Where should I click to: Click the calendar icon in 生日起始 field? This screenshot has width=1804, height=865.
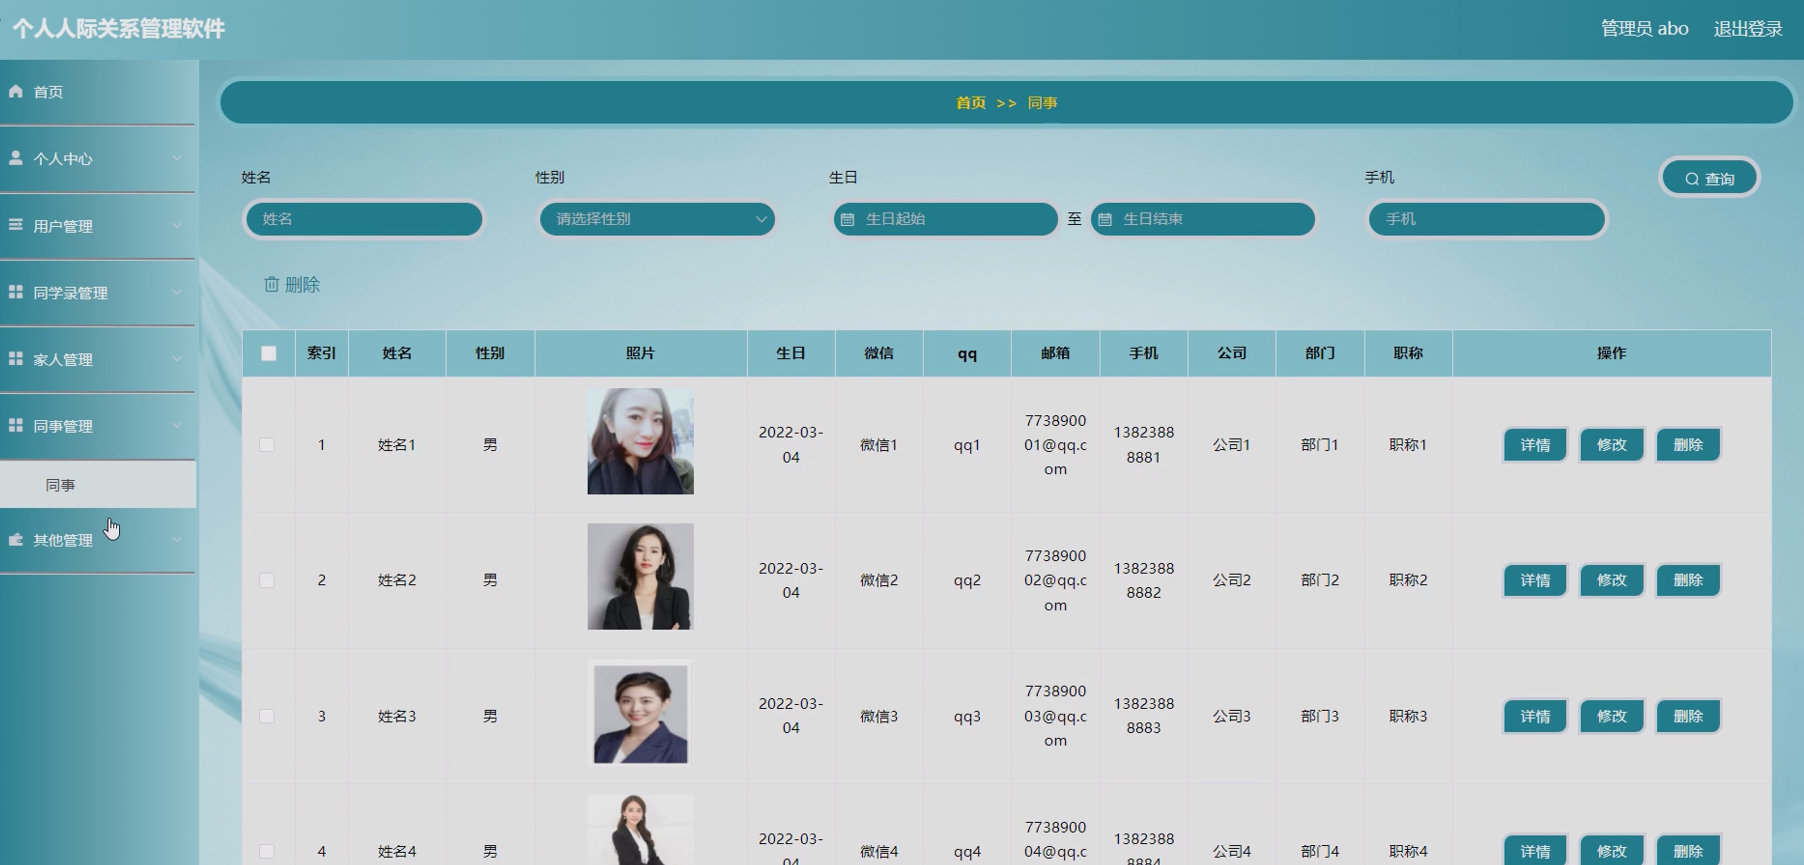(848, 219)
